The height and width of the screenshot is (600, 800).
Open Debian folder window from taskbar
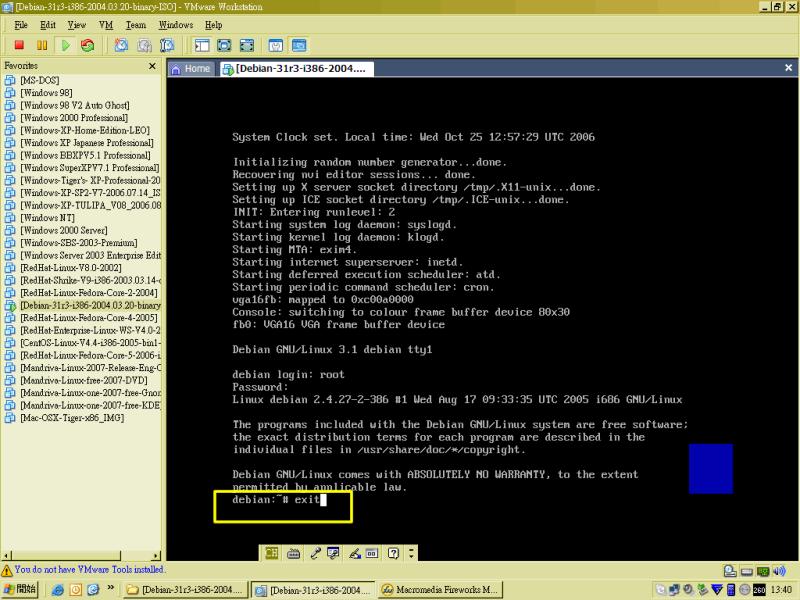[186, 590]
